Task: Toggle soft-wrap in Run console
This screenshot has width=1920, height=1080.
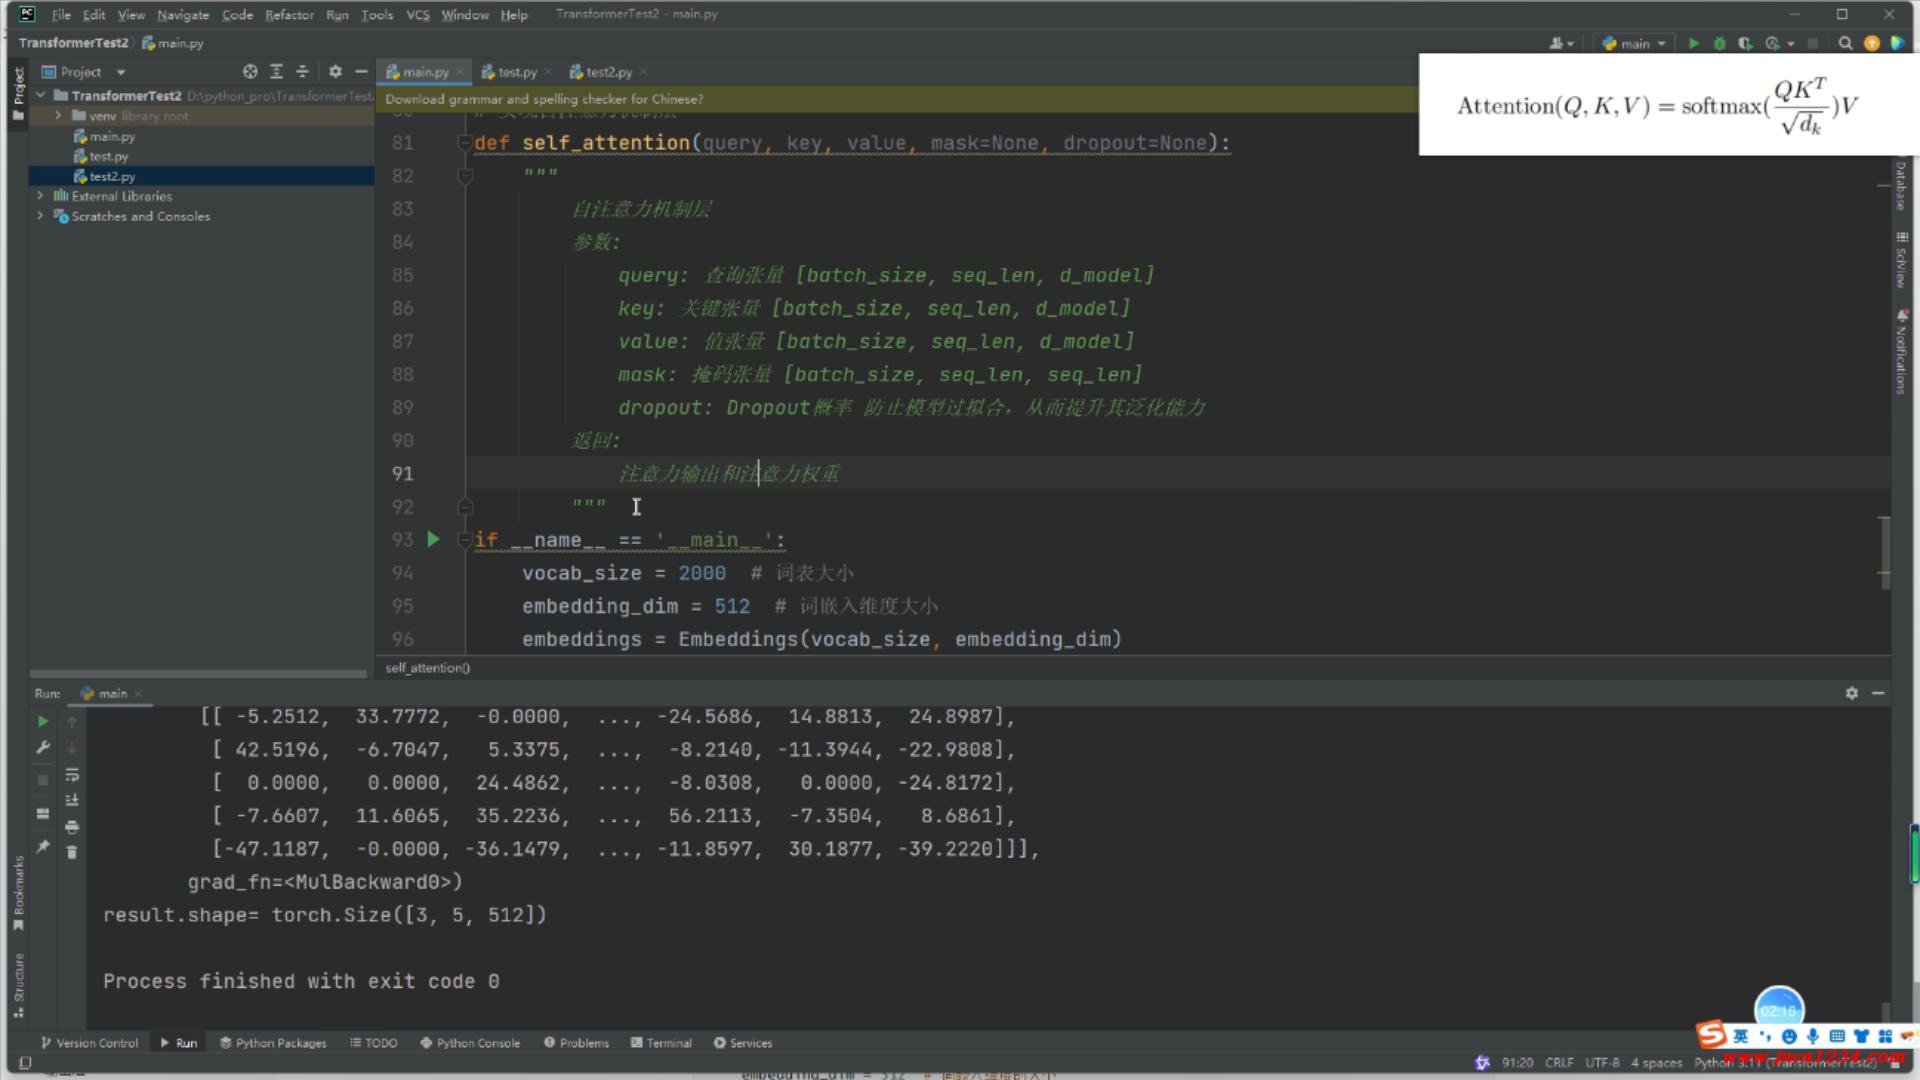Action: tap(72, 775)
